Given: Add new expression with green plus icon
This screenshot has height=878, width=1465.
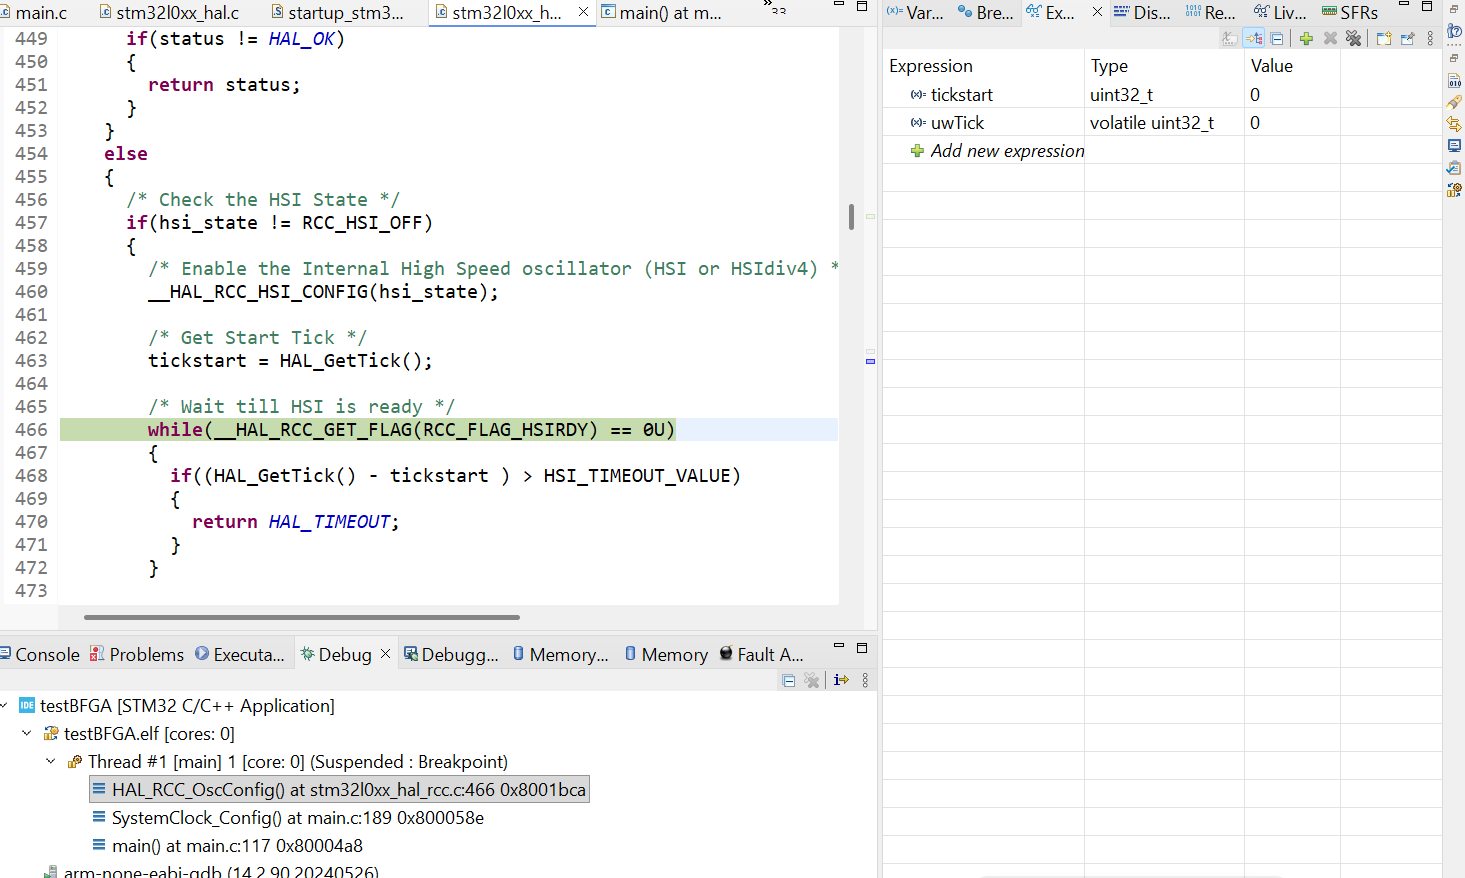Looking at the screenshot, I should [1306, 38].
